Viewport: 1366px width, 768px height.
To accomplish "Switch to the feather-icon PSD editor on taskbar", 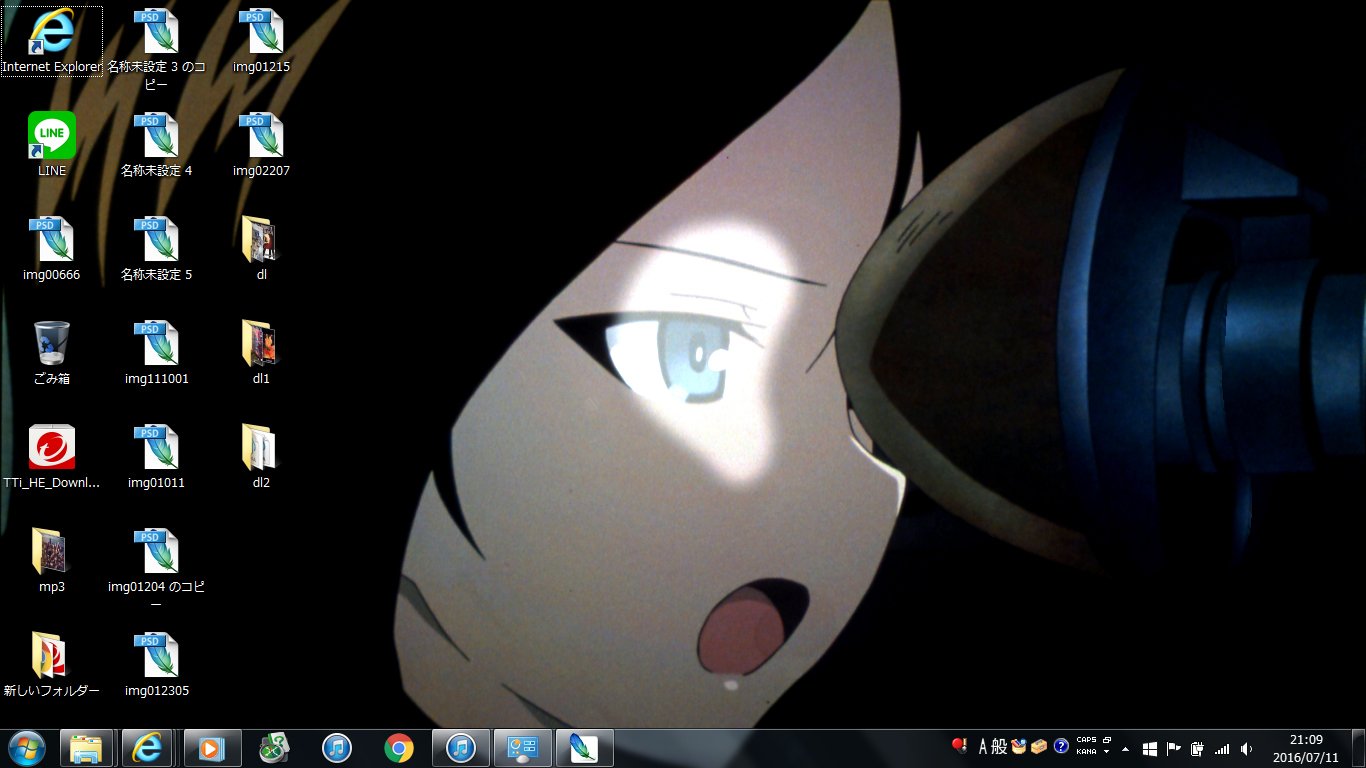I will pos(584,748).
